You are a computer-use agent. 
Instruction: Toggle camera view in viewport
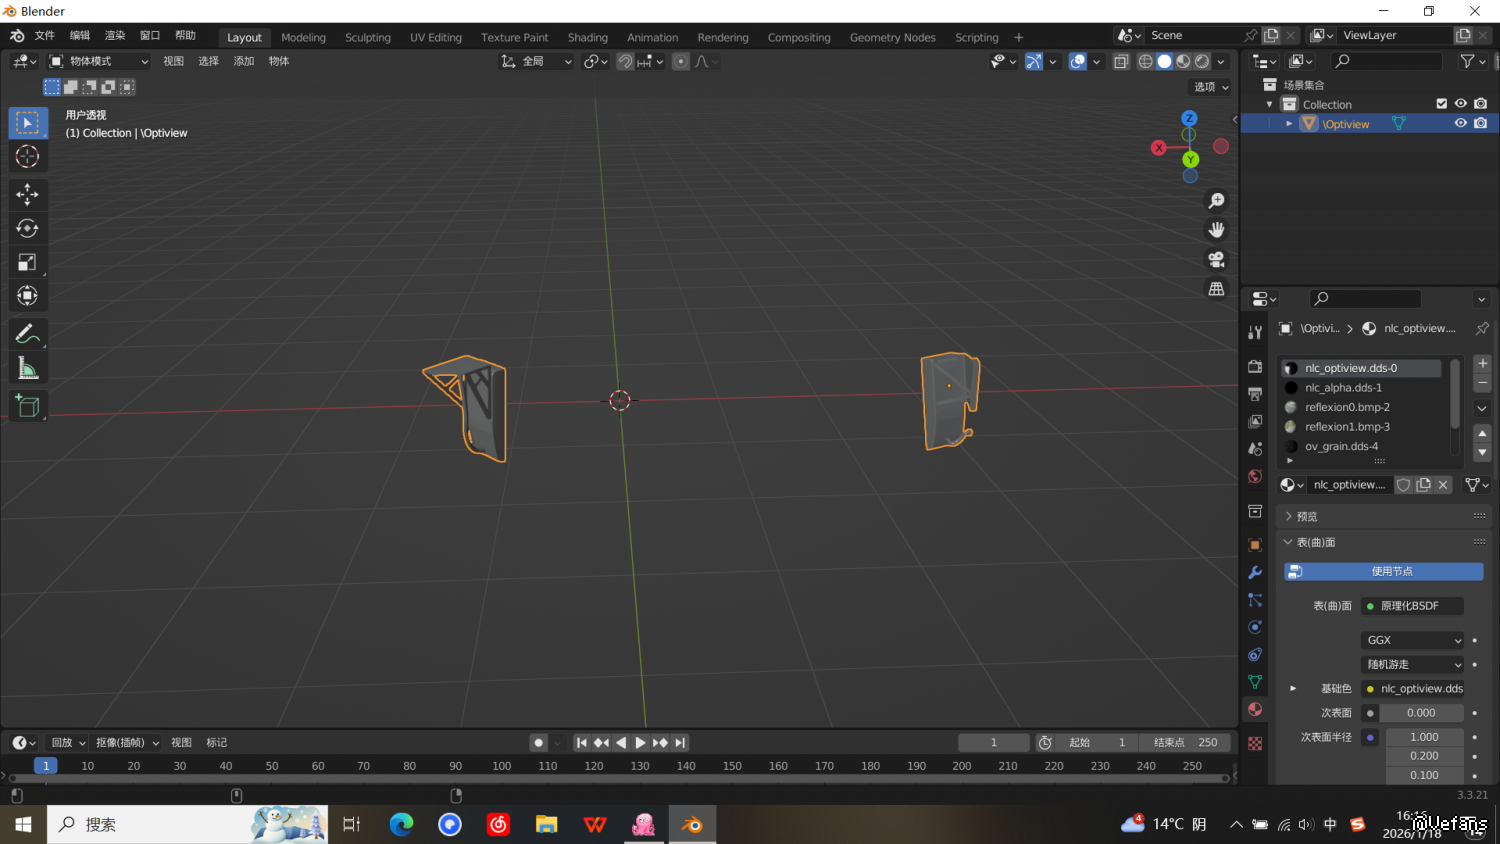click(1216, 259)
